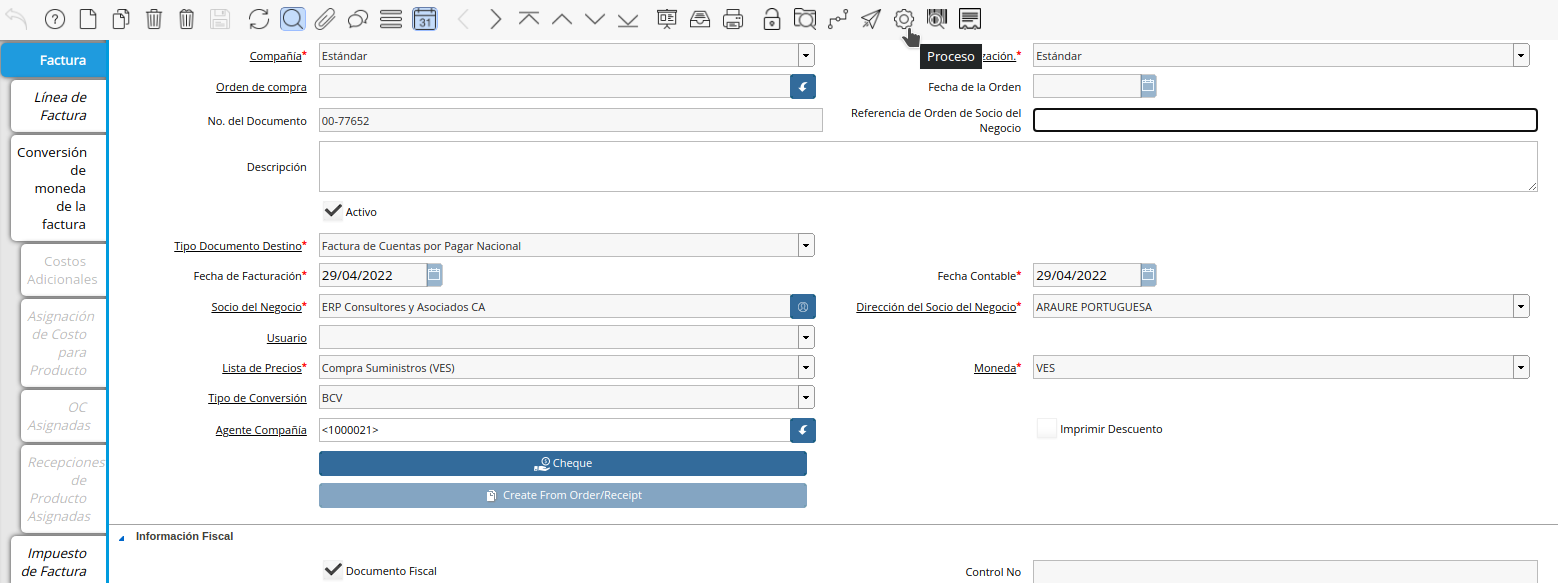The width and height of the screenshot is (1558, 583).
Task: Open the Socio del Negocio search button
Action: pyautogui.click(x=803, y=307)
